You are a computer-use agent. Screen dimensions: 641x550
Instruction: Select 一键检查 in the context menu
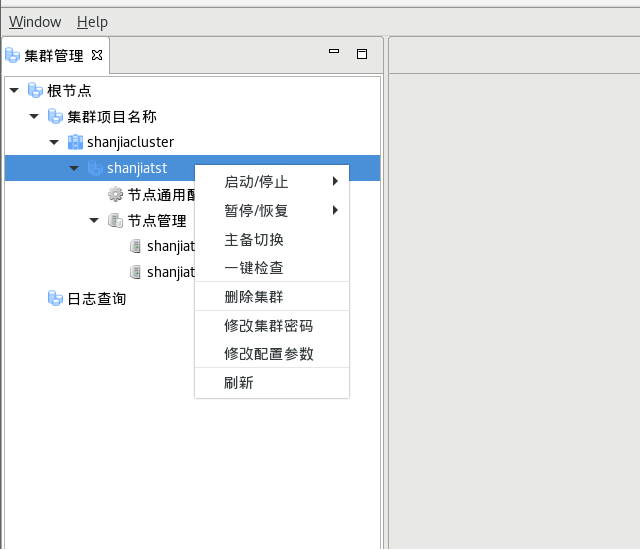coord(254,268)
